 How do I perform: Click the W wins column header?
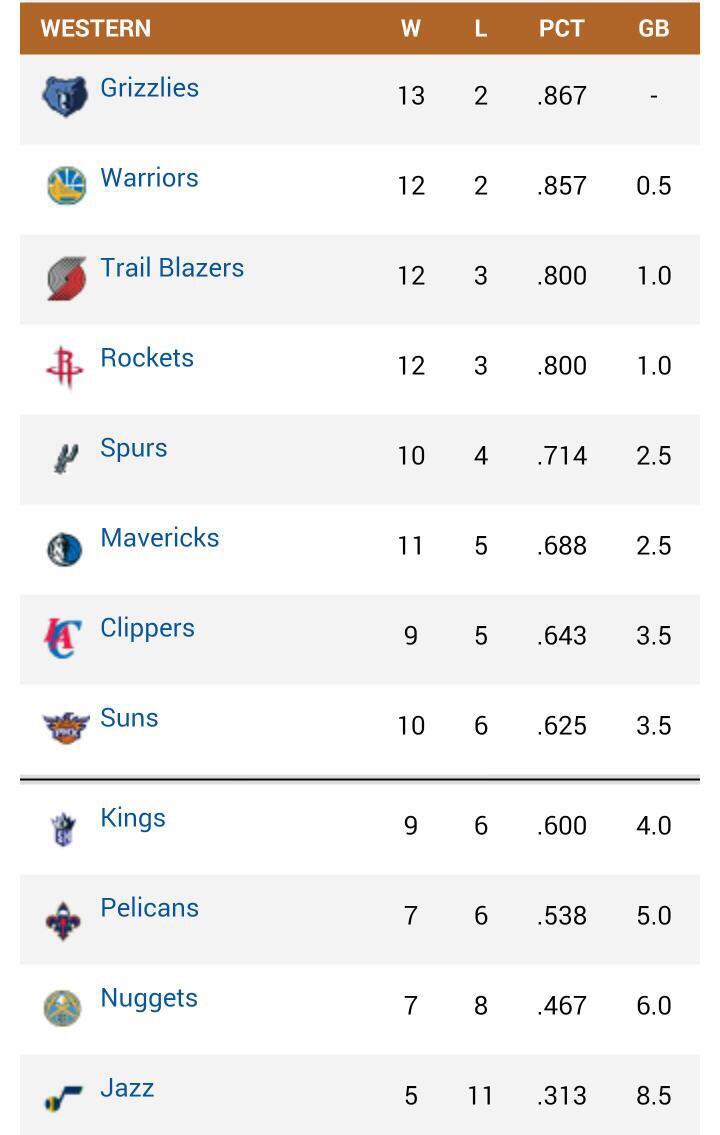(x=411, y=28)
